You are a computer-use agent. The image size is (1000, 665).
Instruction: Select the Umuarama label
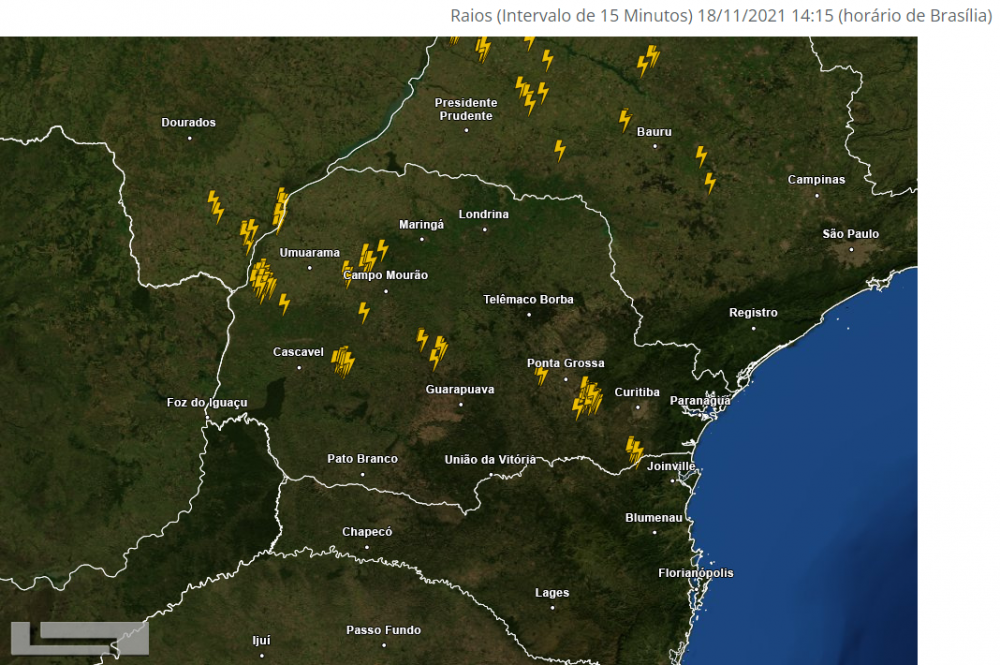coord(309,253)
